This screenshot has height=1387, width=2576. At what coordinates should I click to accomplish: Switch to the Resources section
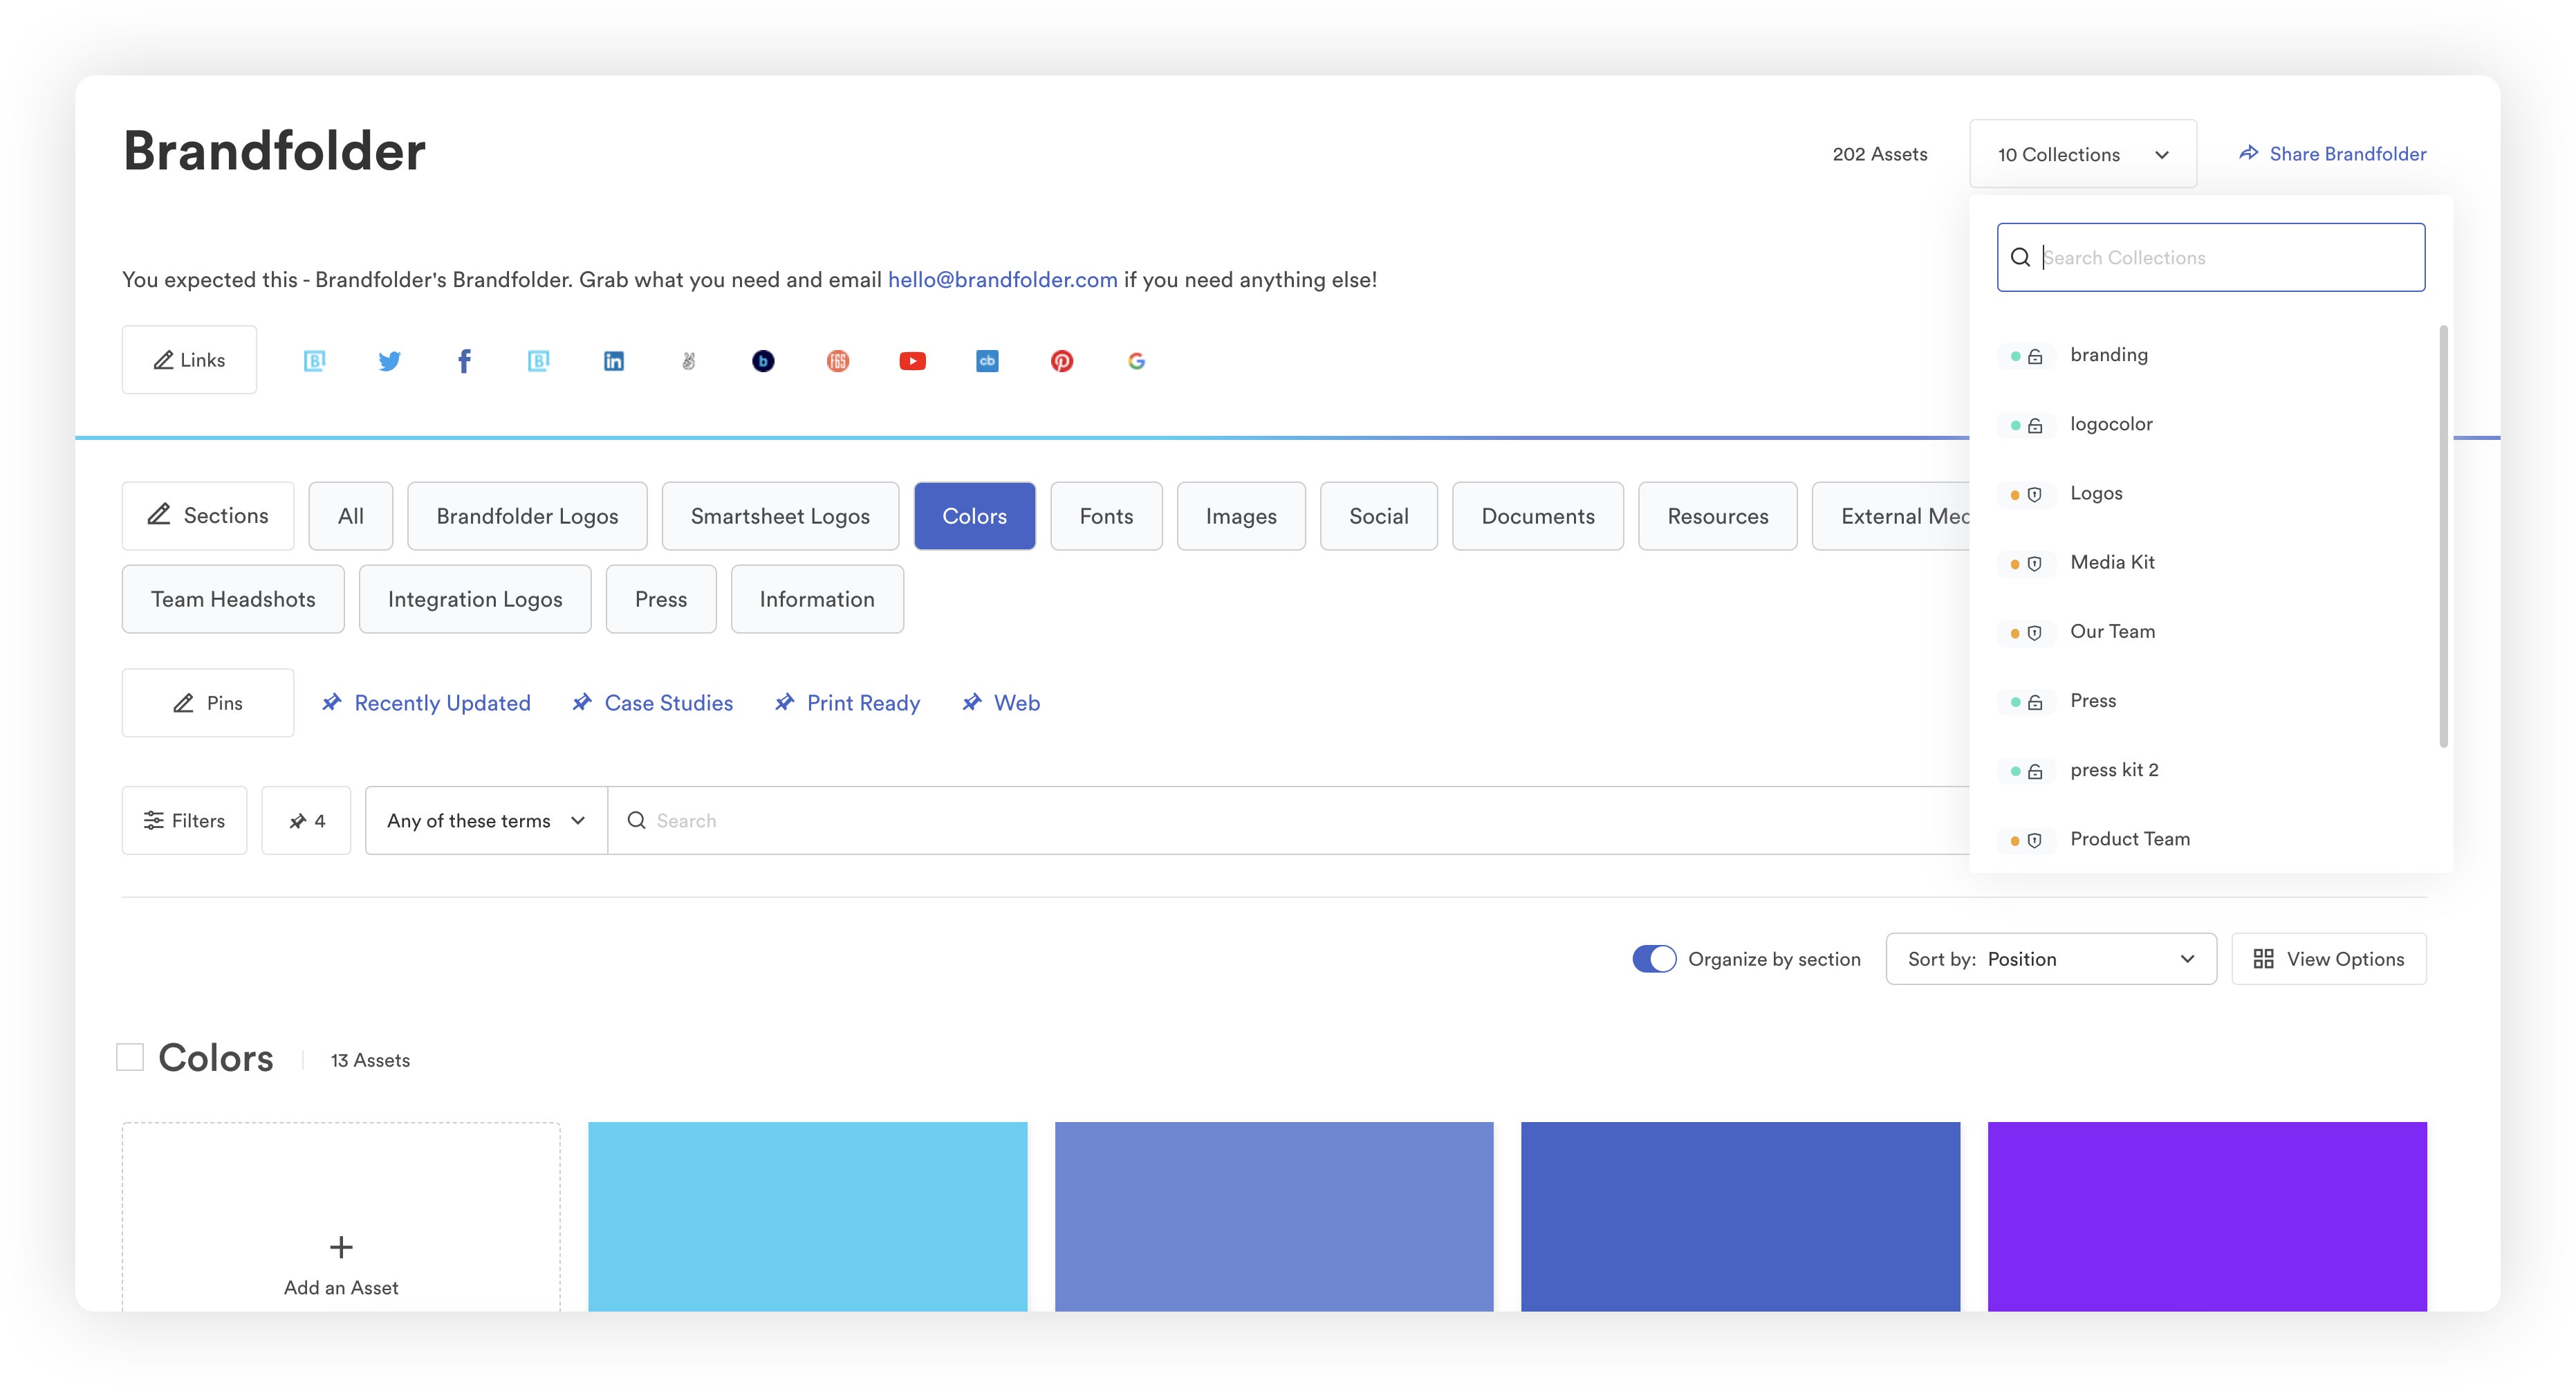click(1718, 516)
